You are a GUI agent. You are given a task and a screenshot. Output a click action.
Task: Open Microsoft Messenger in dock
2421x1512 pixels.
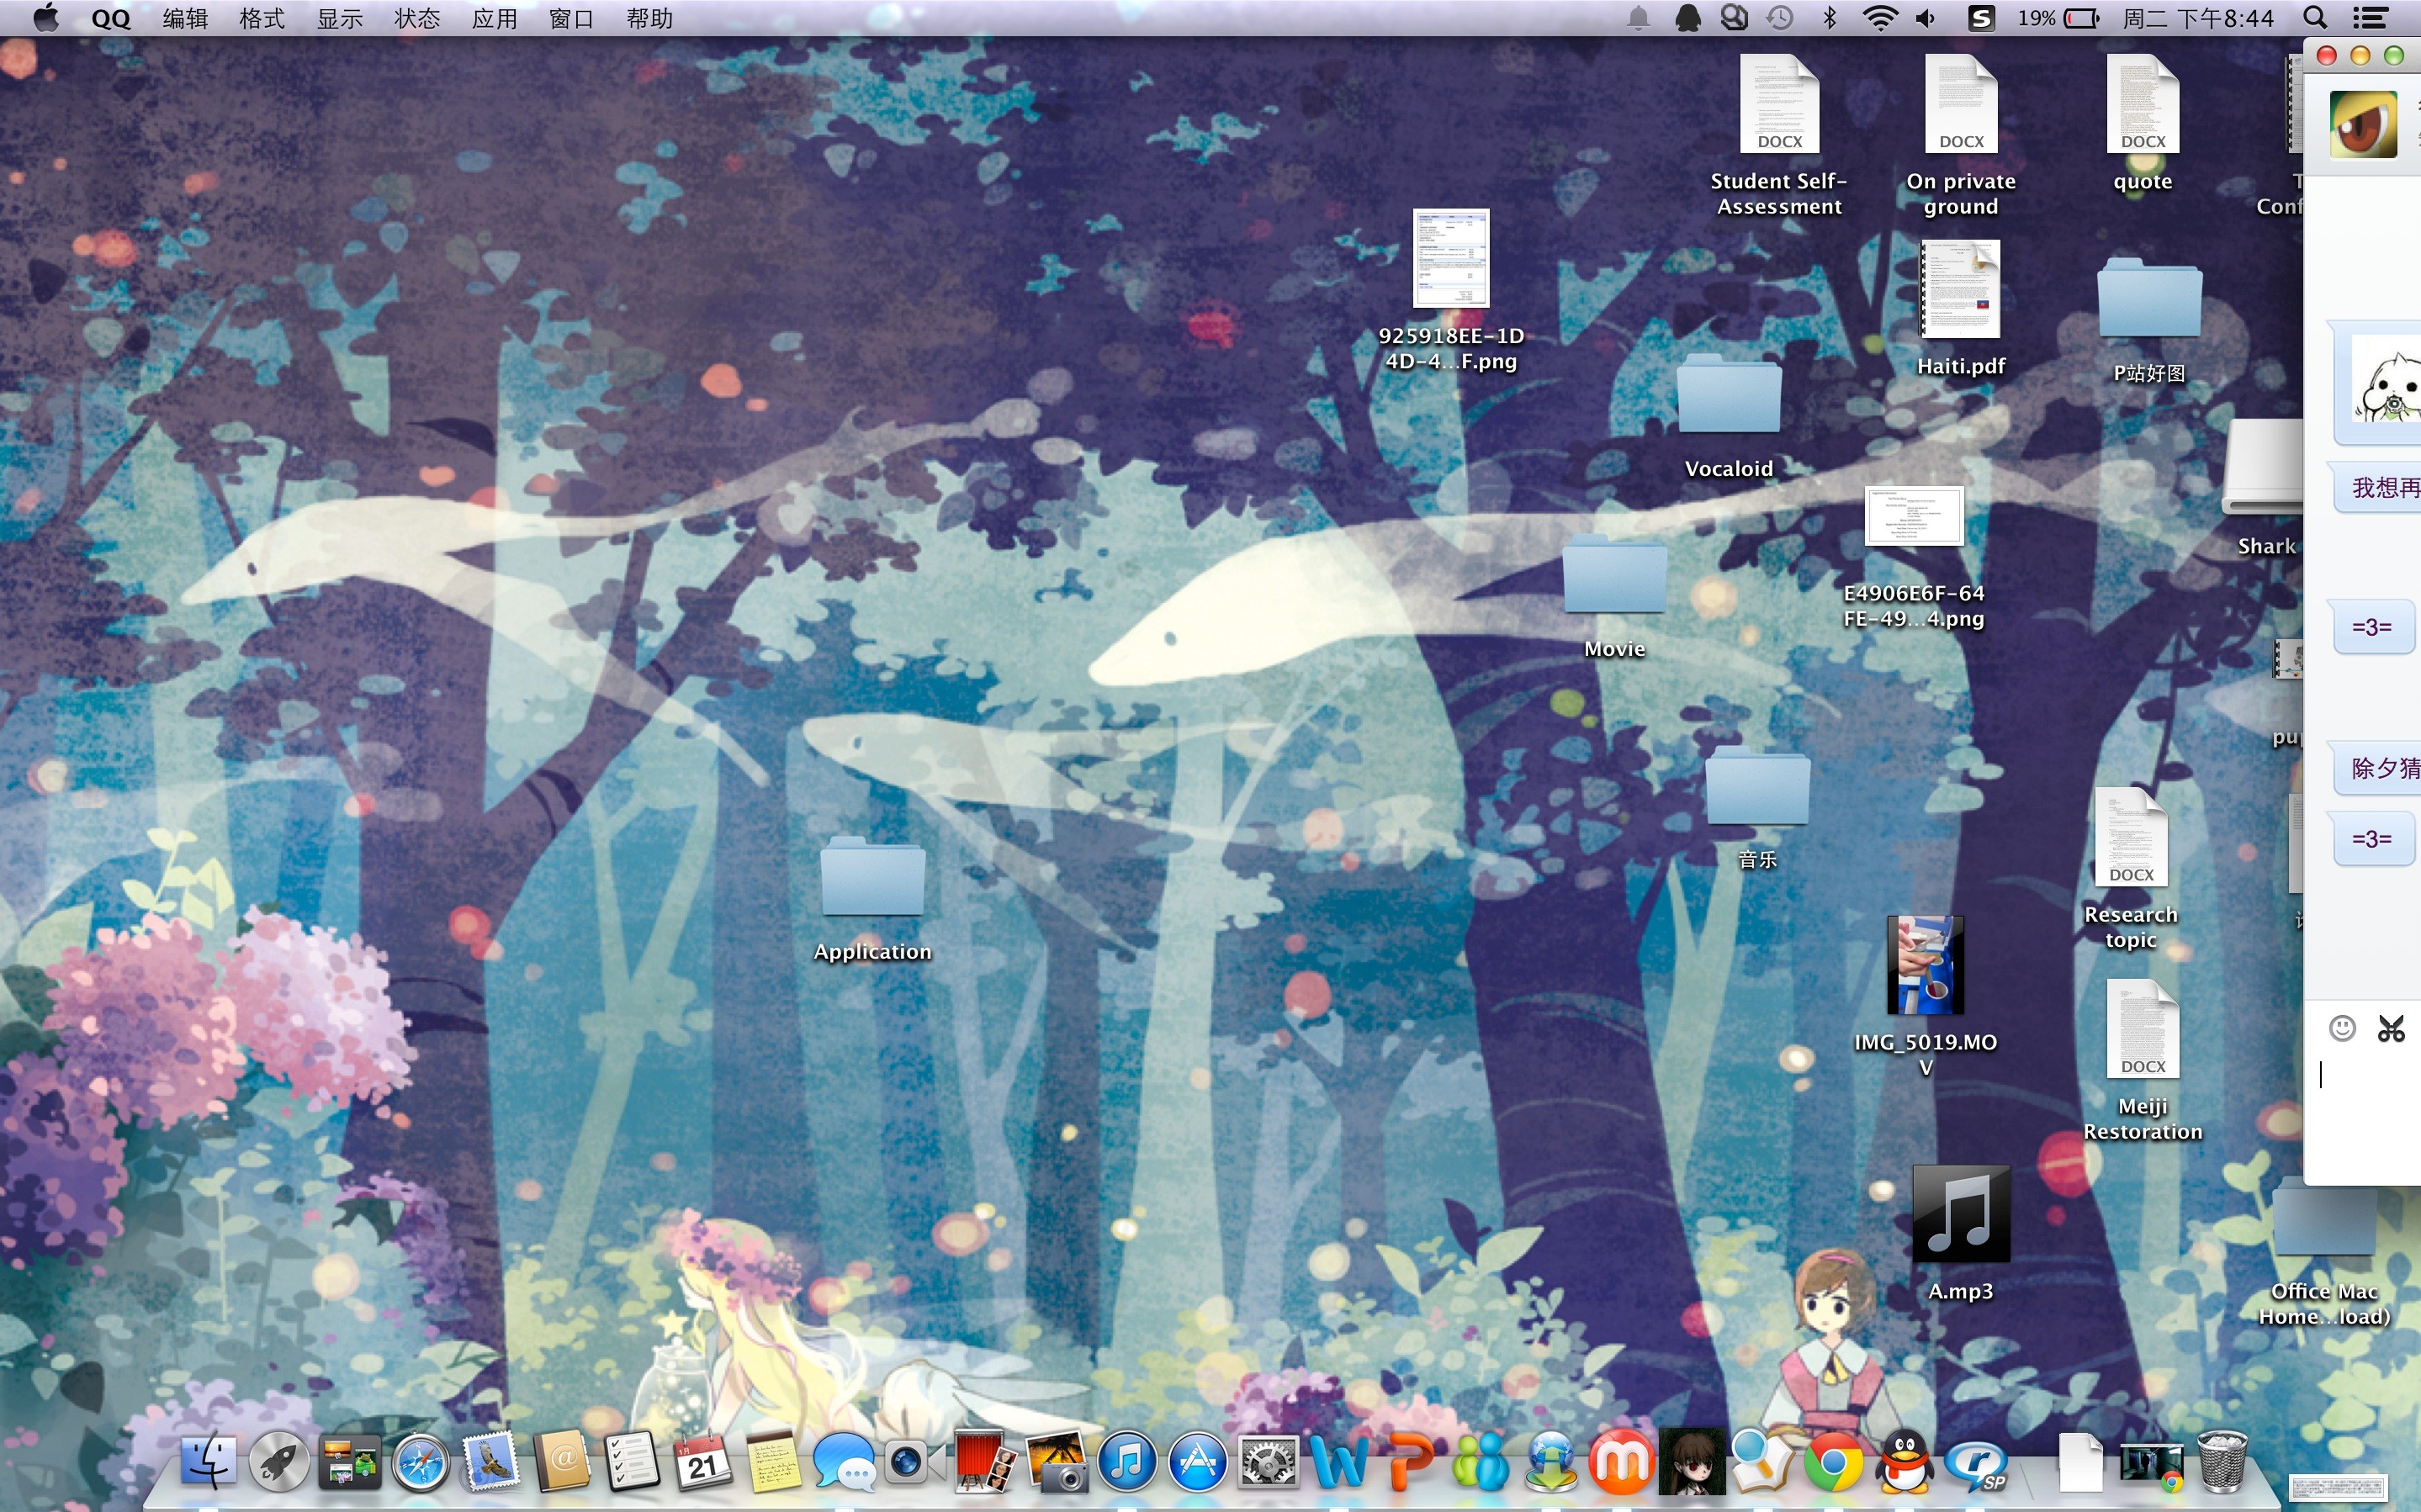coord(1480,1463)
